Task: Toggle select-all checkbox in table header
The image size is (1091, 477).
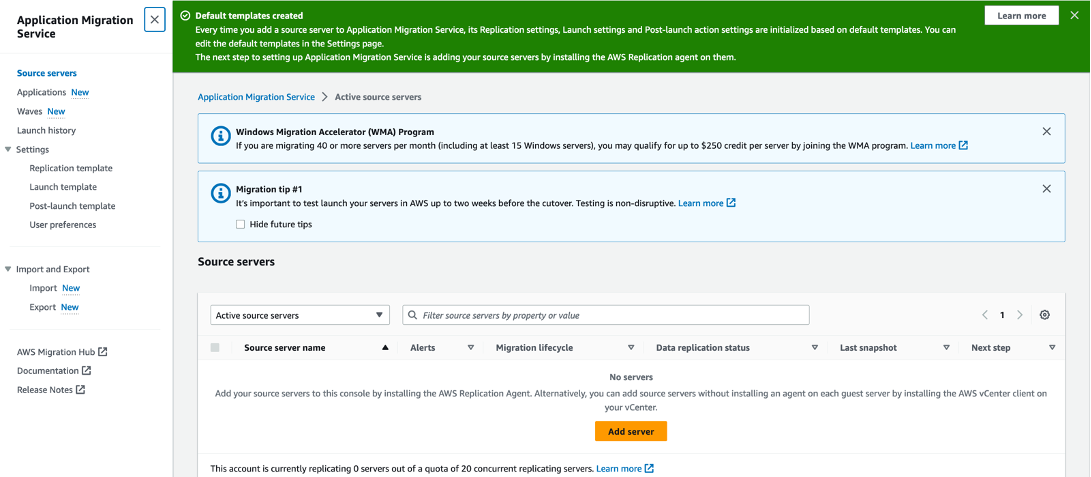Action: (215, 348)
